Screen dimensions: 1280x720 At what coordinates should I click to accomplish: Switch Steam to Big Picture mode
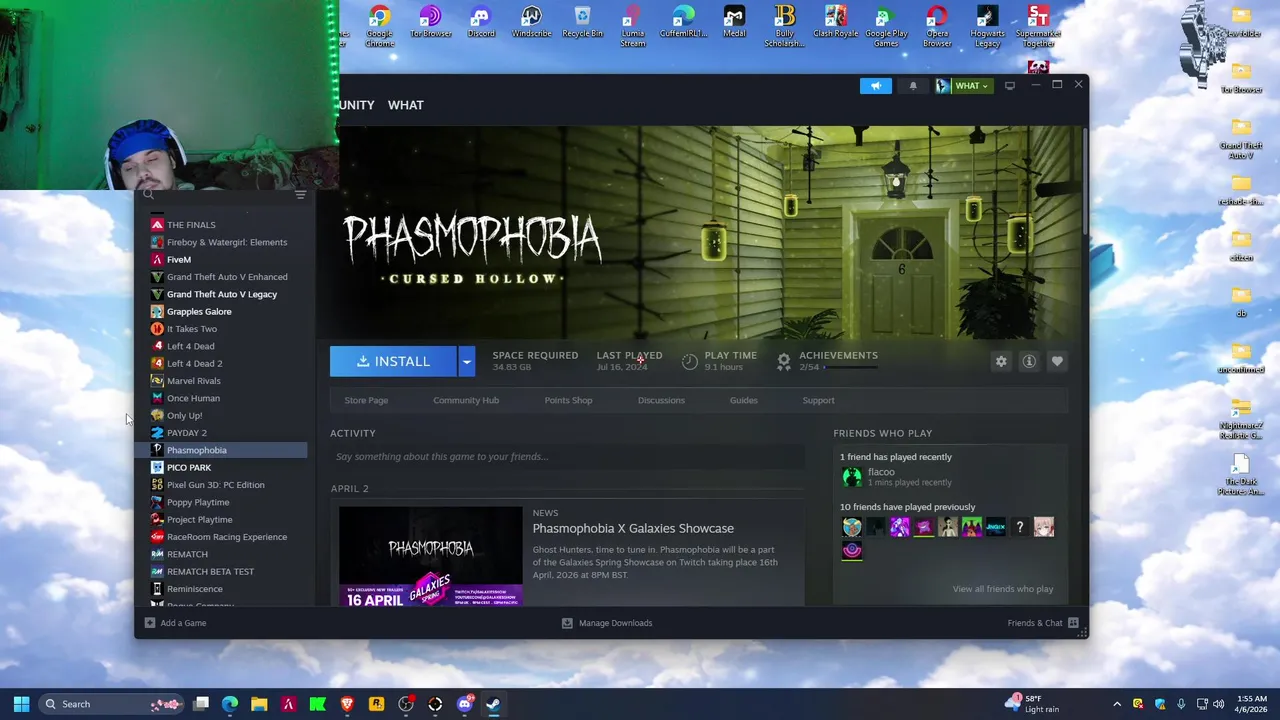click(1010, 86)
